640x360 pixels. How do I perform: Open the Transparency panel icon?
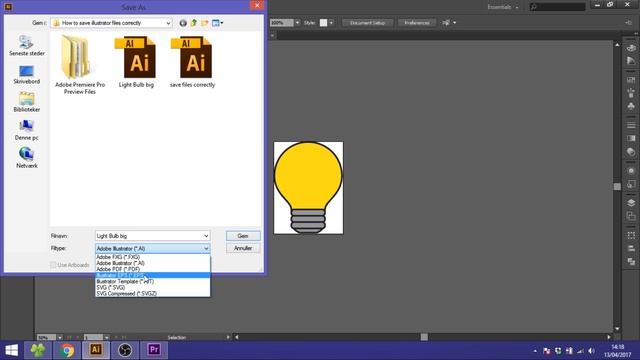click(x=631, y=152)
